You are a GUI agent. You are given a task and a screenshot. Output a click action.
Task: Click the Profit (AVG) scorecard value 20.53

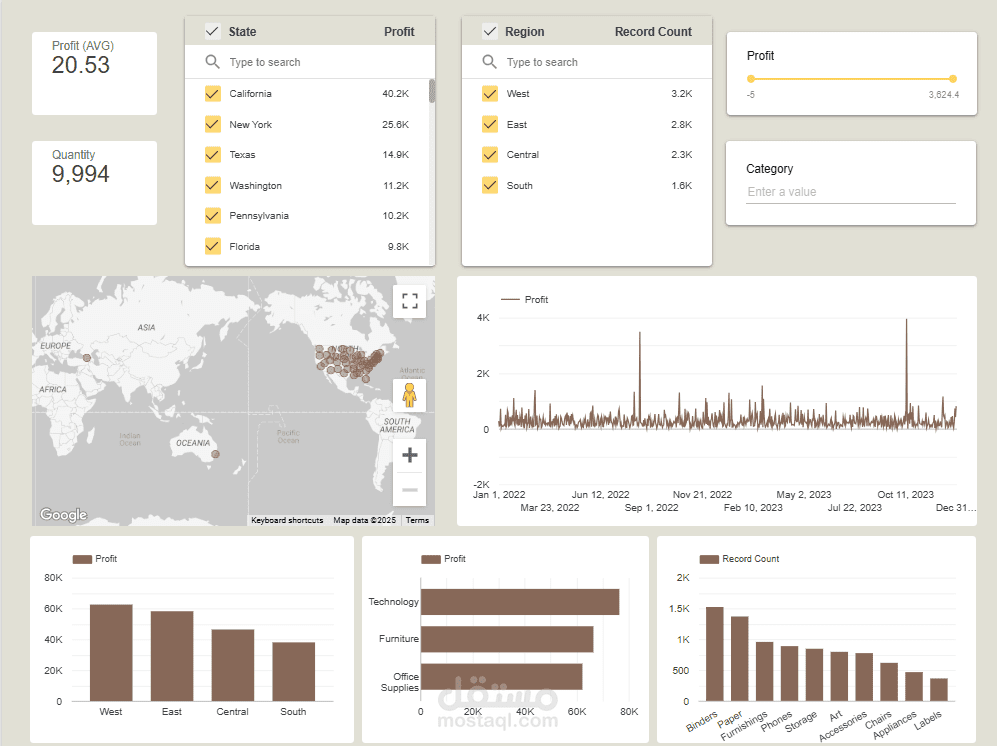coord(81,65)
